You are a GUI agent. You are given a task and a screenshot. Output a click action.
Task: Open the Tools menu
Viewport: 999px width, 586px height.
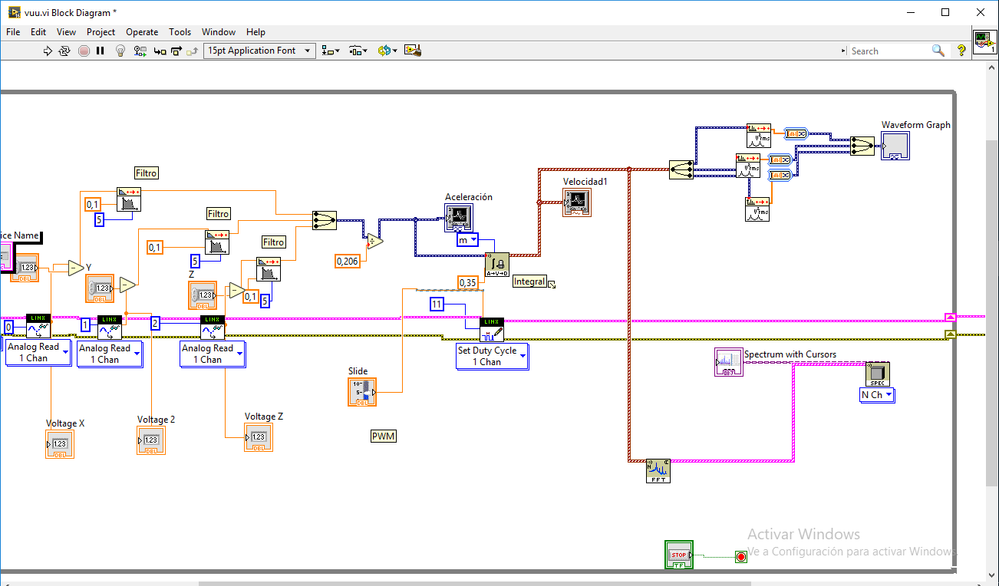[180, 32]
